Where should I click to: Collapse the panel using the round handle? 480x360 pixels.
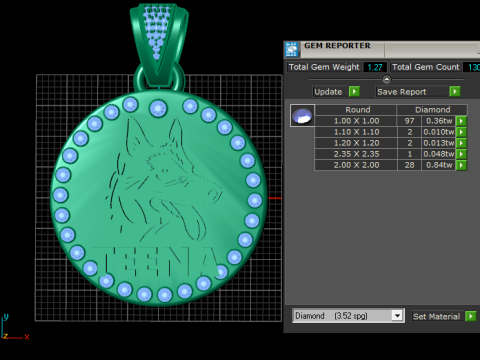(x=387, y=79)
